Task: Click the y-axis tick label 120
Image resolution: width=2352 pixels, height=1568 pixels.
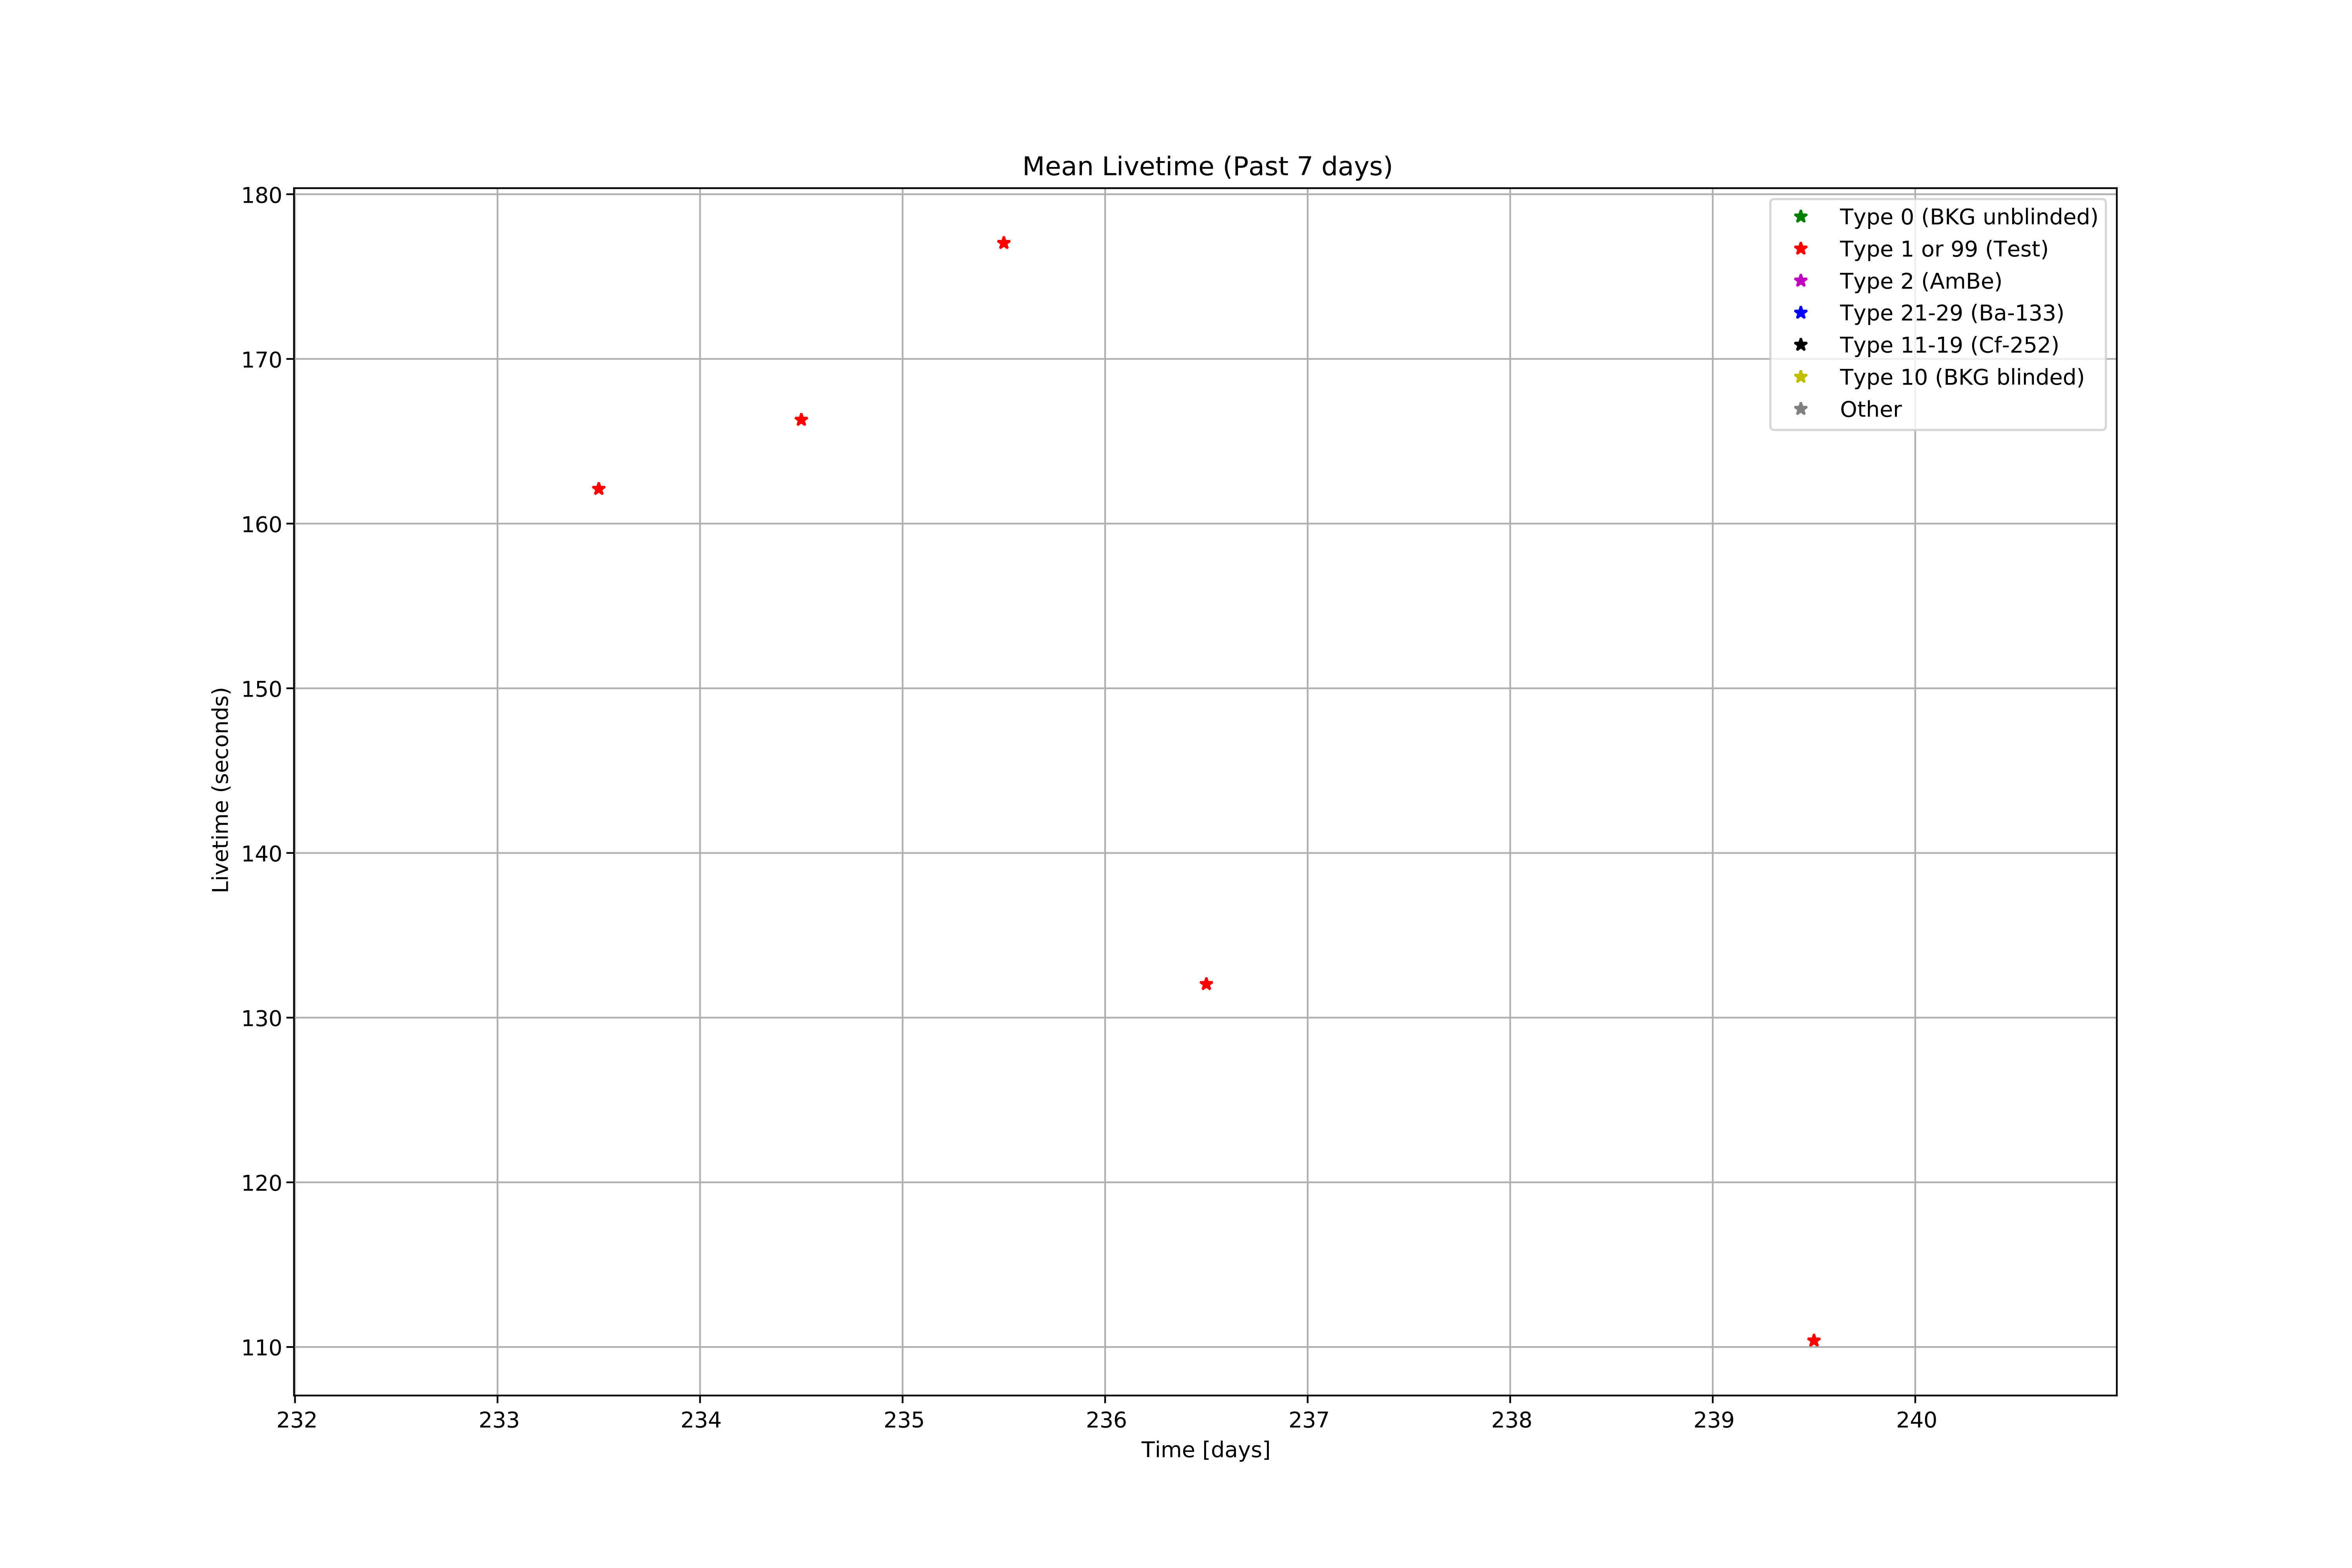Action: [262, 1184]
